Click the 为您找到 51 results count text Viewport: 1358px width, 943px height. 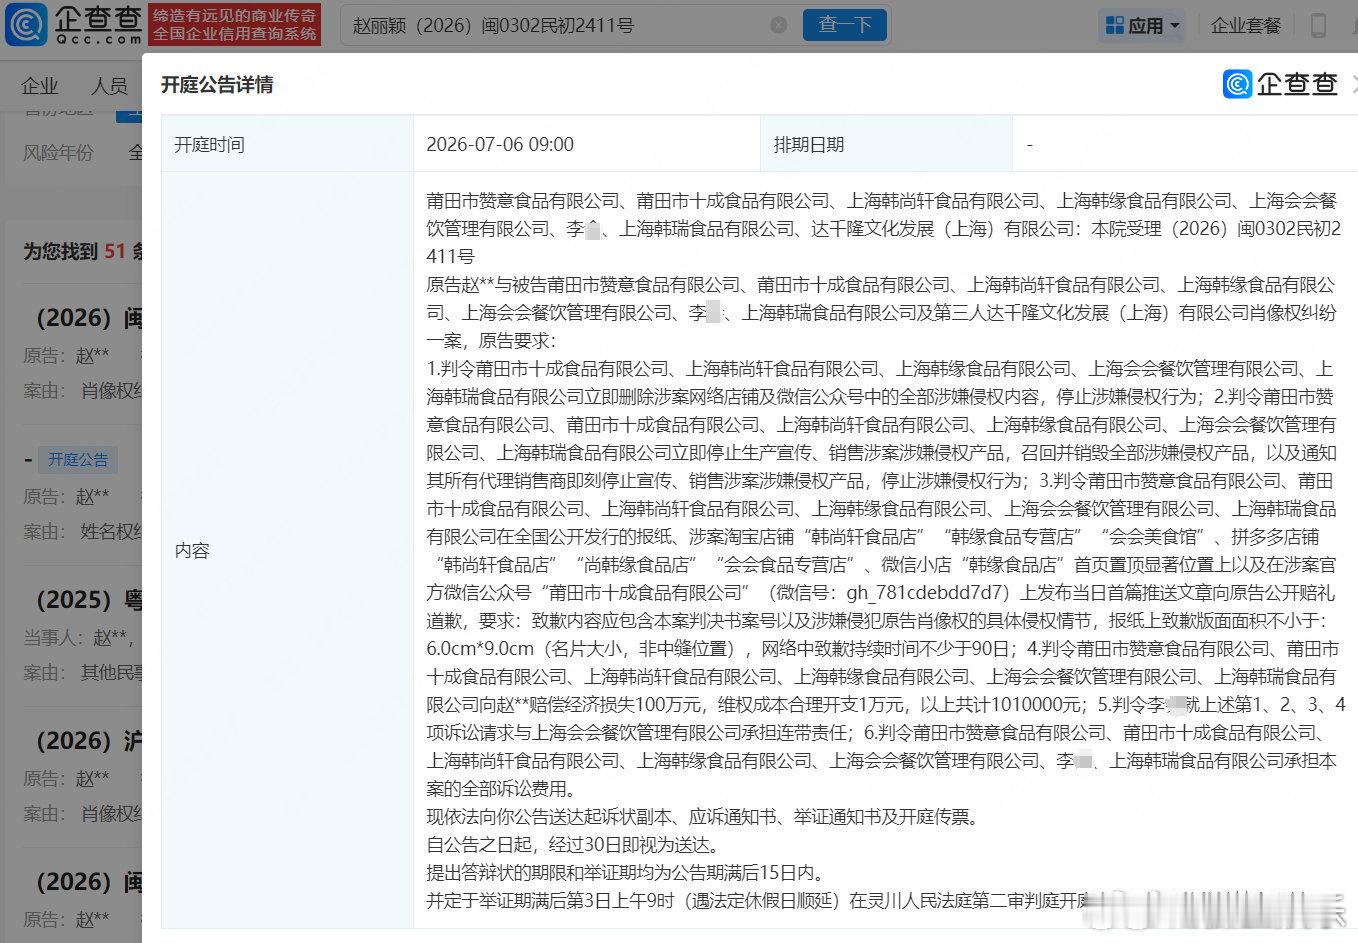[83, 251]
